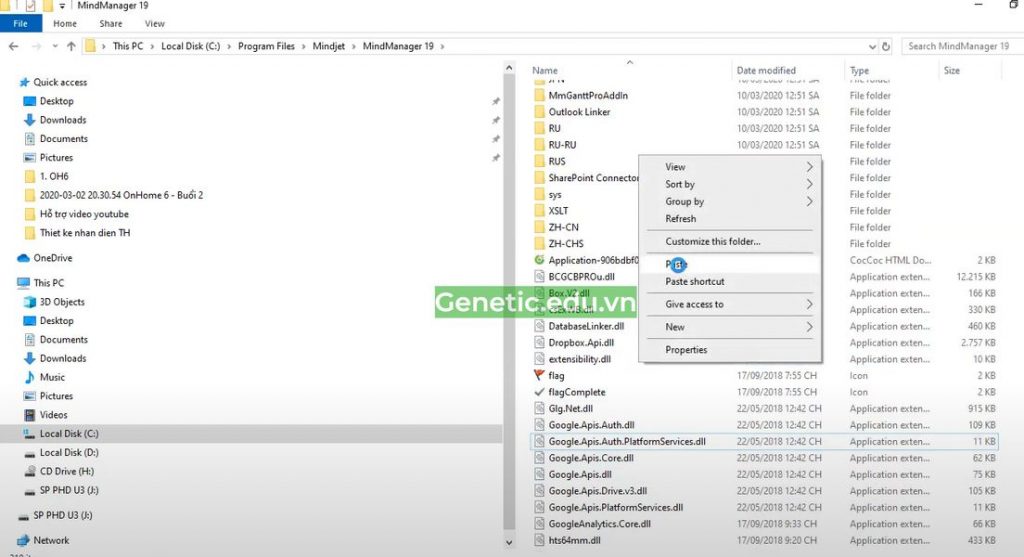Click Mindjet in the breadcrumb path
This screenshot has height=557, width=1024.
tap(328, 46)
